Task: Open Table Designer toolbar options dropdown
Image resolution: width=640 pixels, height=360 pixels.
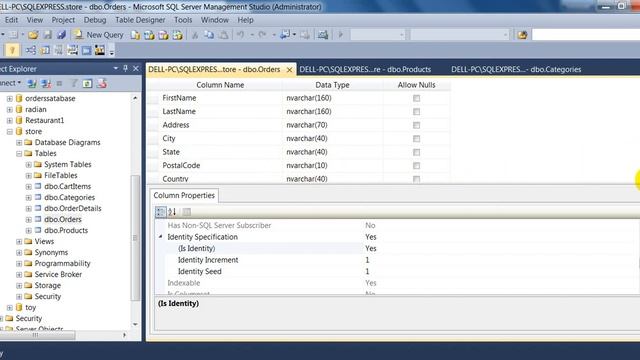Action: coord(111,51)
